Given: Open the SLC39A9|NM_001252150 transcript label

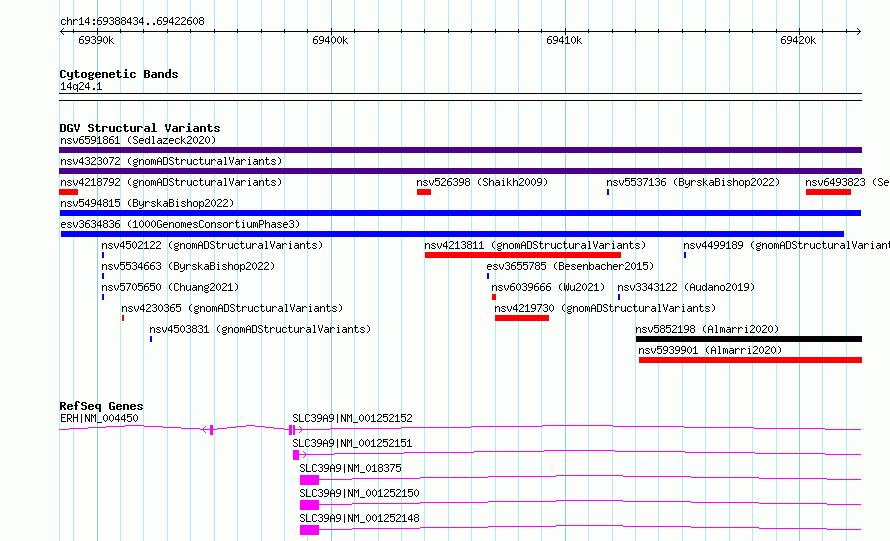Looking at the screenshot, I should pyautogui.click(x=359, y=493).
